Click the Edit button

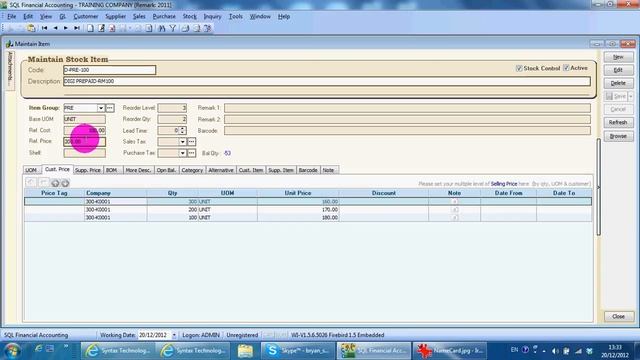(x=618, y=70)
